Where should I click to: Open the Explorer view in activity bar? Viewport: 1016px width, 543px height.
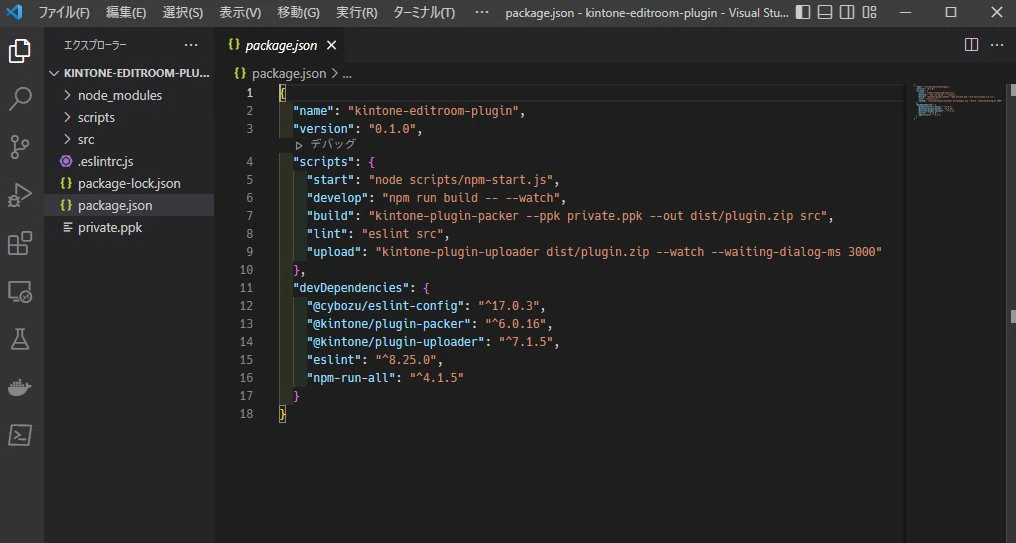19,51
